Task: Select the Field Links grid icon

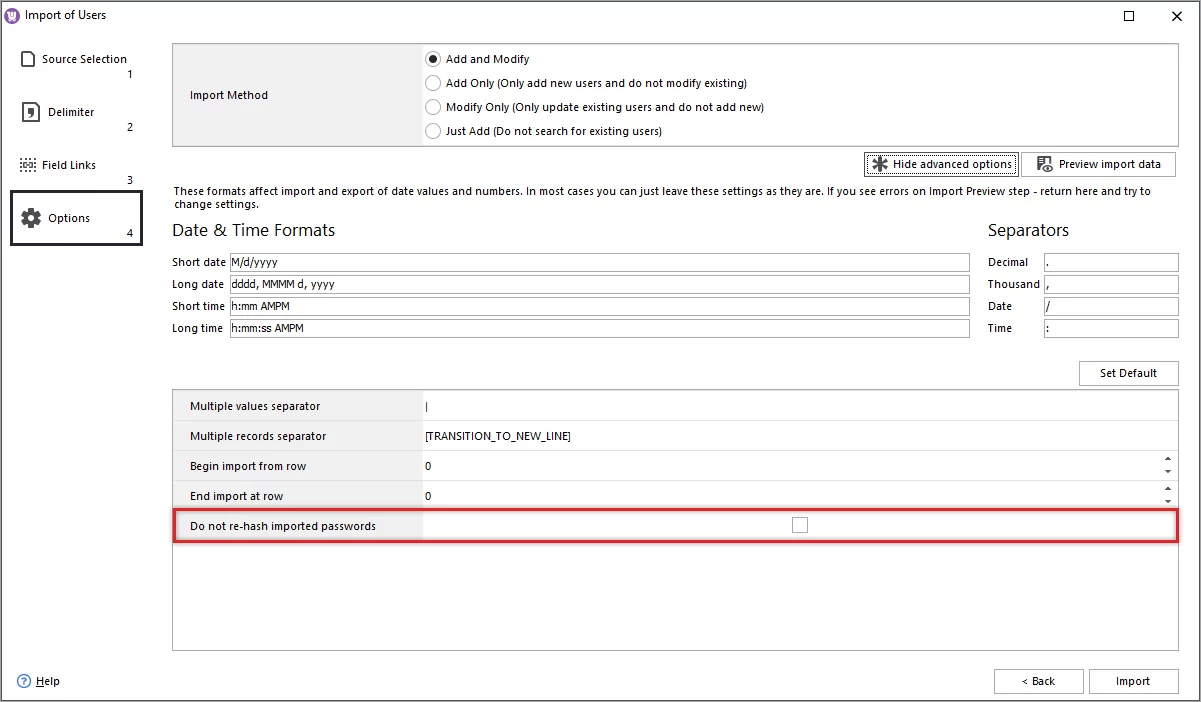Action: 26,164
